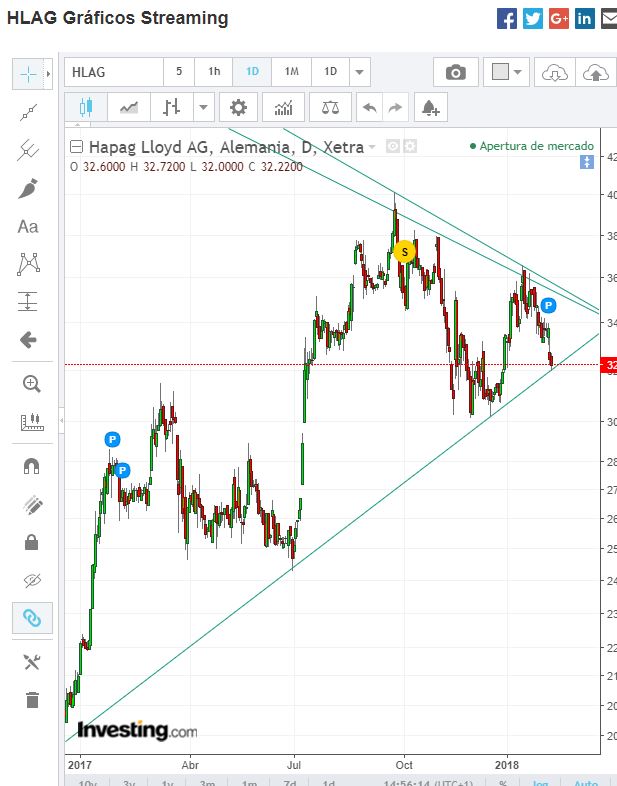Select the pitchfork drawing tool
This screenshot has width=617, height=786.
point(29,150)
